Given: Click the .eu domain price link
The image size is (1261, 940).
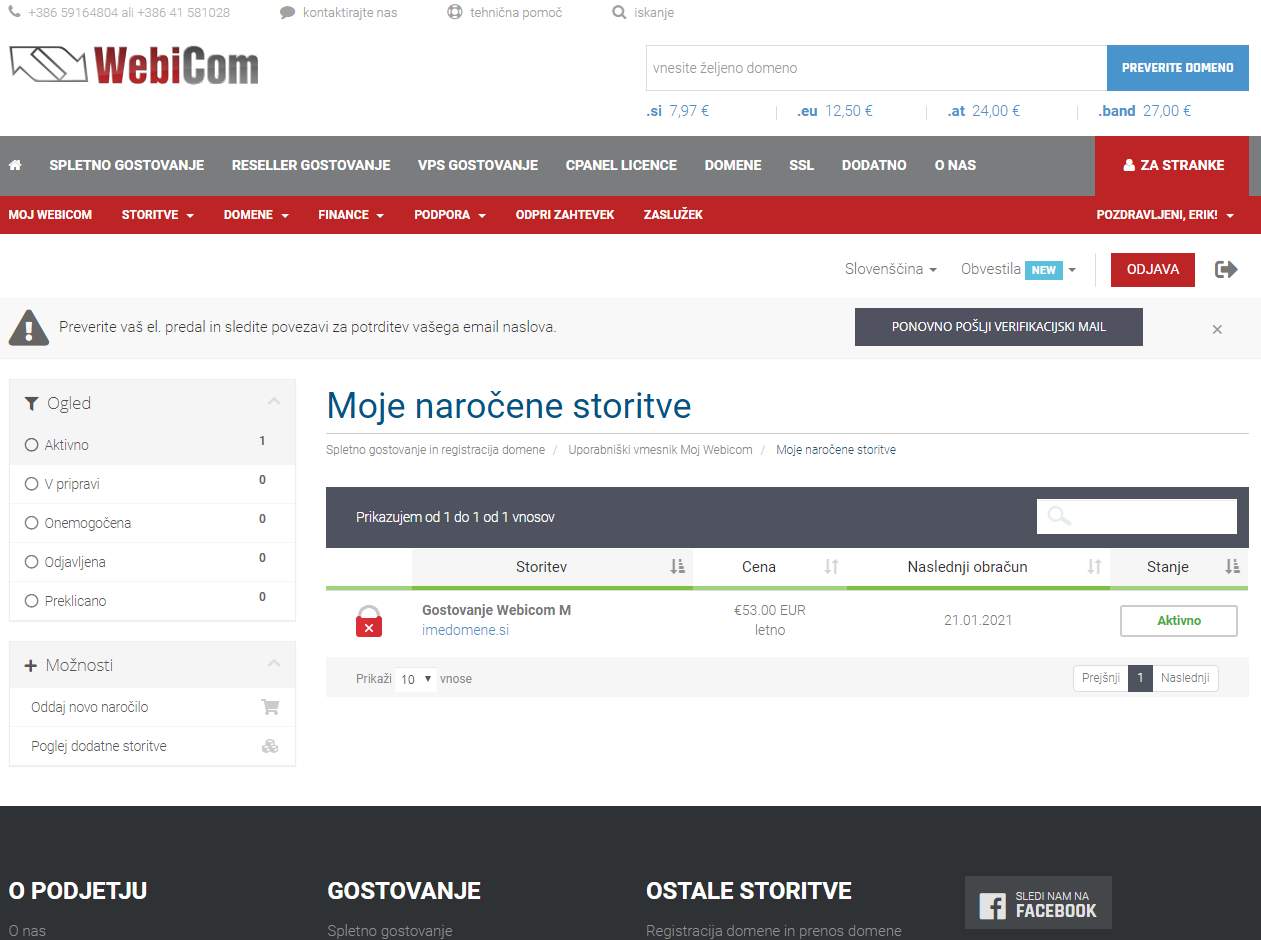Looking at the screenshot, I should click(835, 111).
